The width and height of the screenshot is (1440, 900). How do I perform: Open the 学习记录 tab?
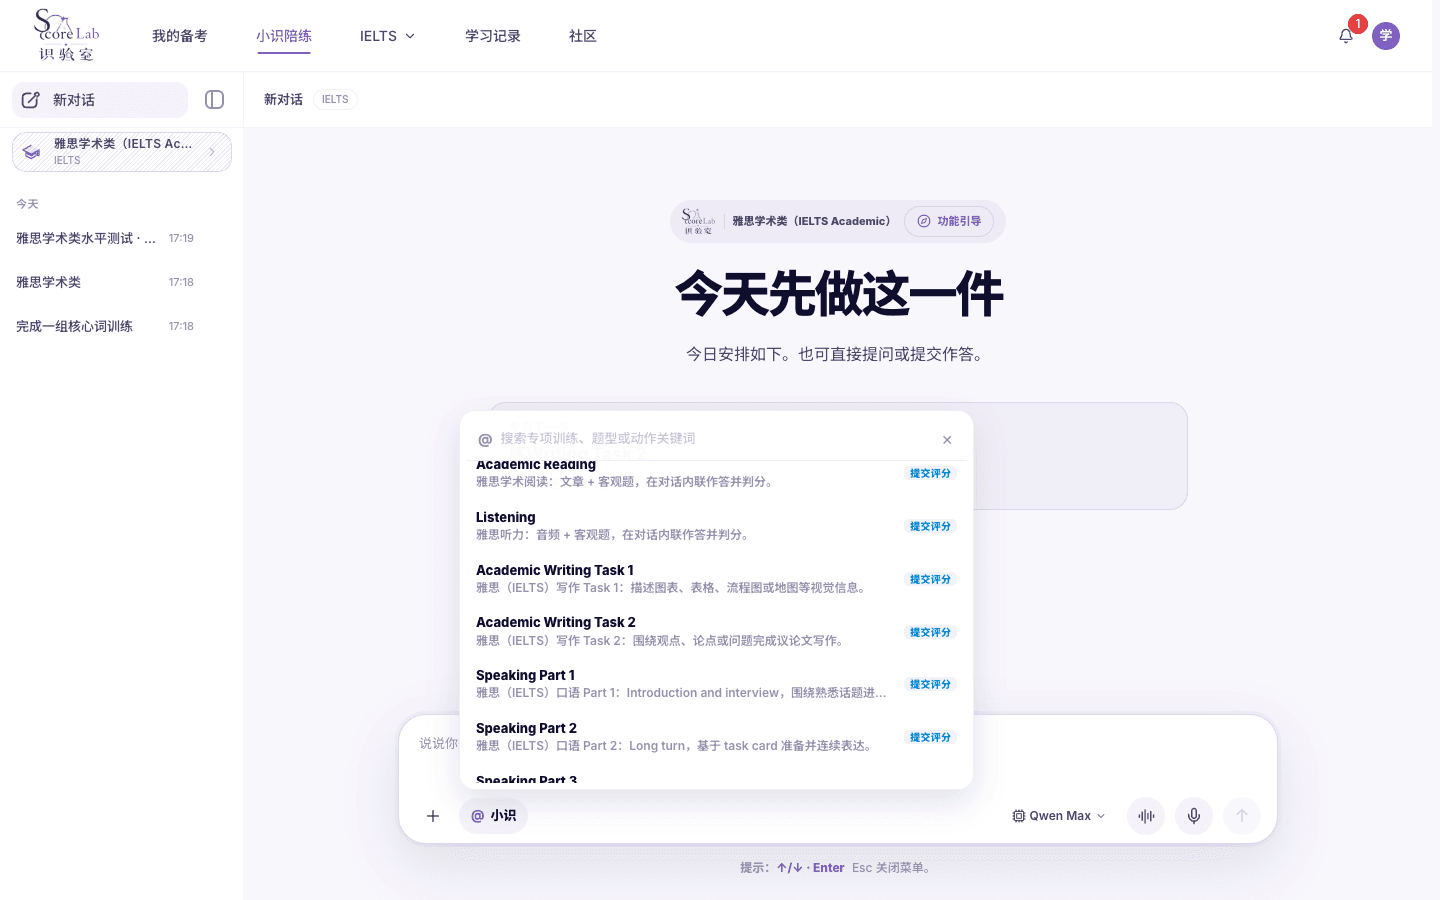493,36
